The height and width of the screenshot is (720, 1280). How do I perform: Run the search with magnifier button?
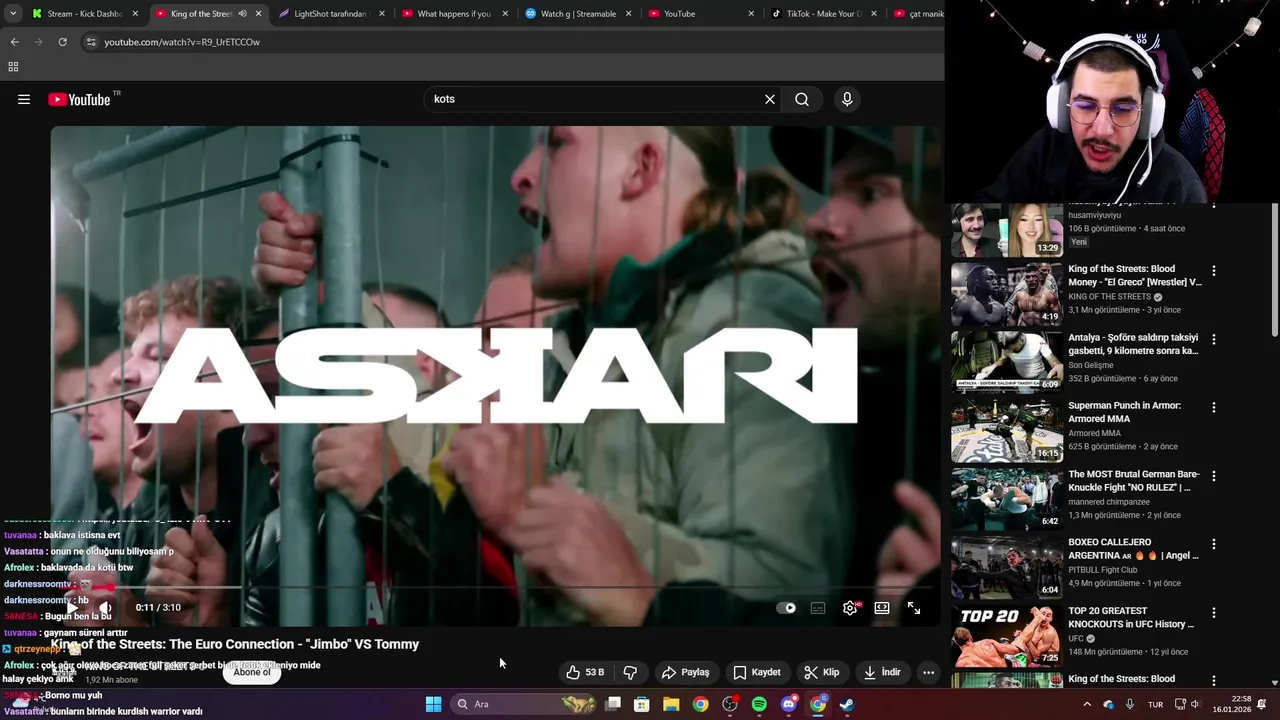[x=802, y=99]
